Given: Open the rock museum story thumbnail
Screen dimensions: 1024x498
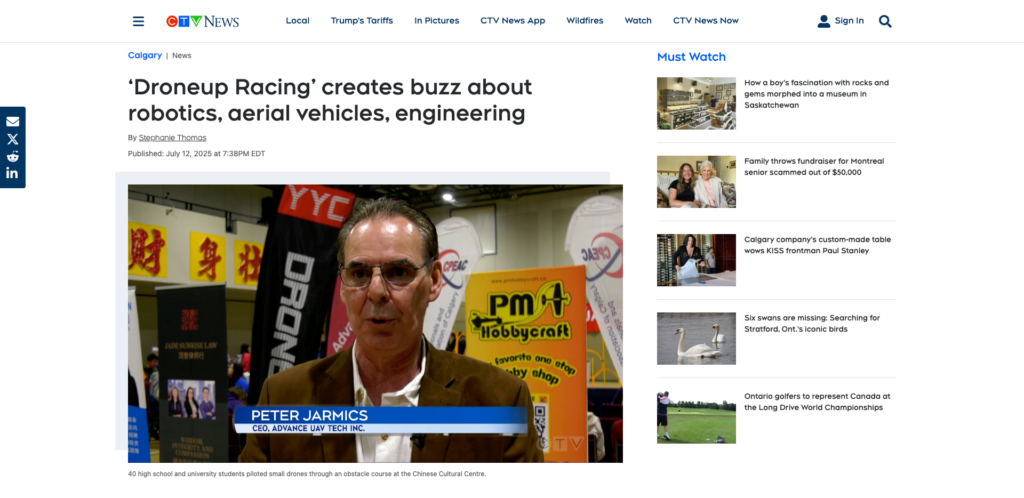Looking at the screenshot, I should click(x=696, y=103).
